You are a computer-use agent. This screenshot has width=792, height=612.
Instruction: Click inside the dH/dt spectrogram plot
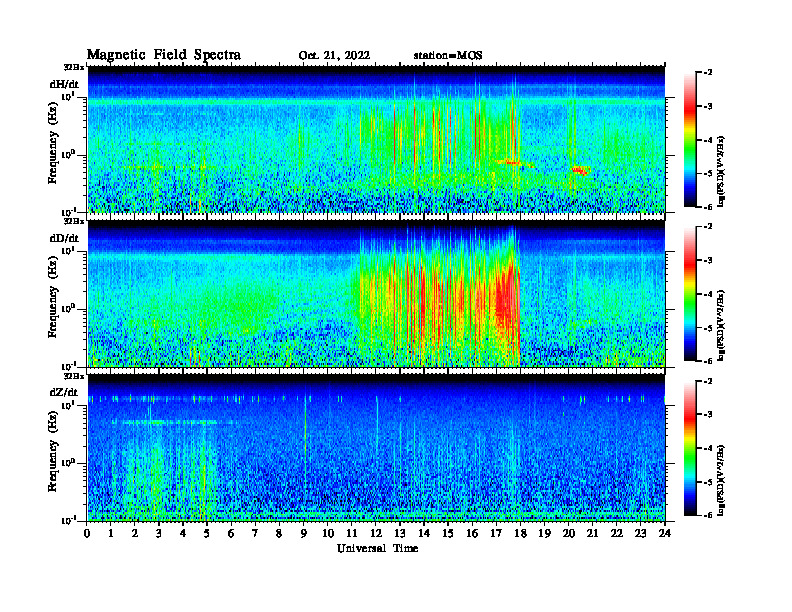376,139
